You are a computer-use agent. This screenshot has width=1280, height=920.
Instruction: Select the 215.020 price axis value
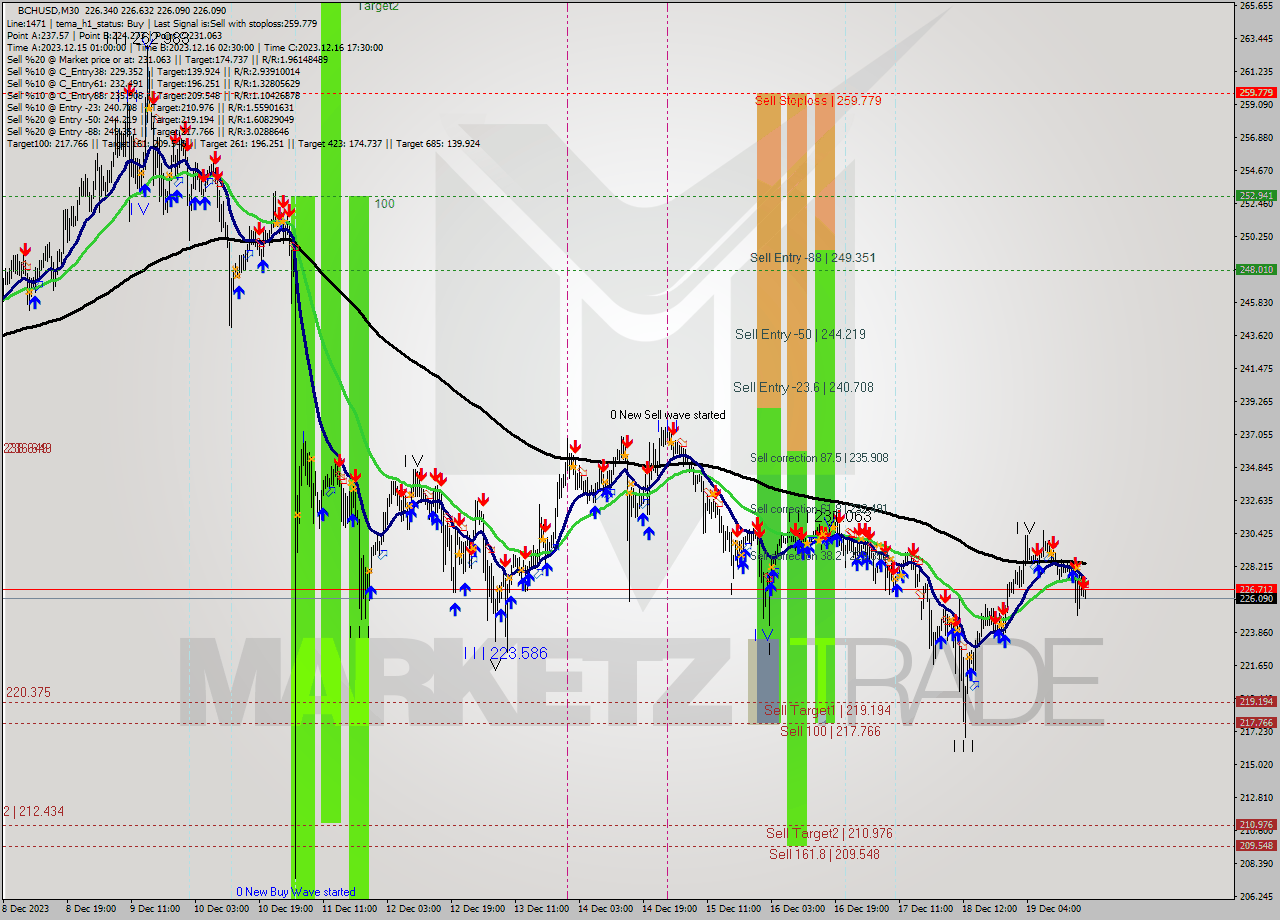1256,764
